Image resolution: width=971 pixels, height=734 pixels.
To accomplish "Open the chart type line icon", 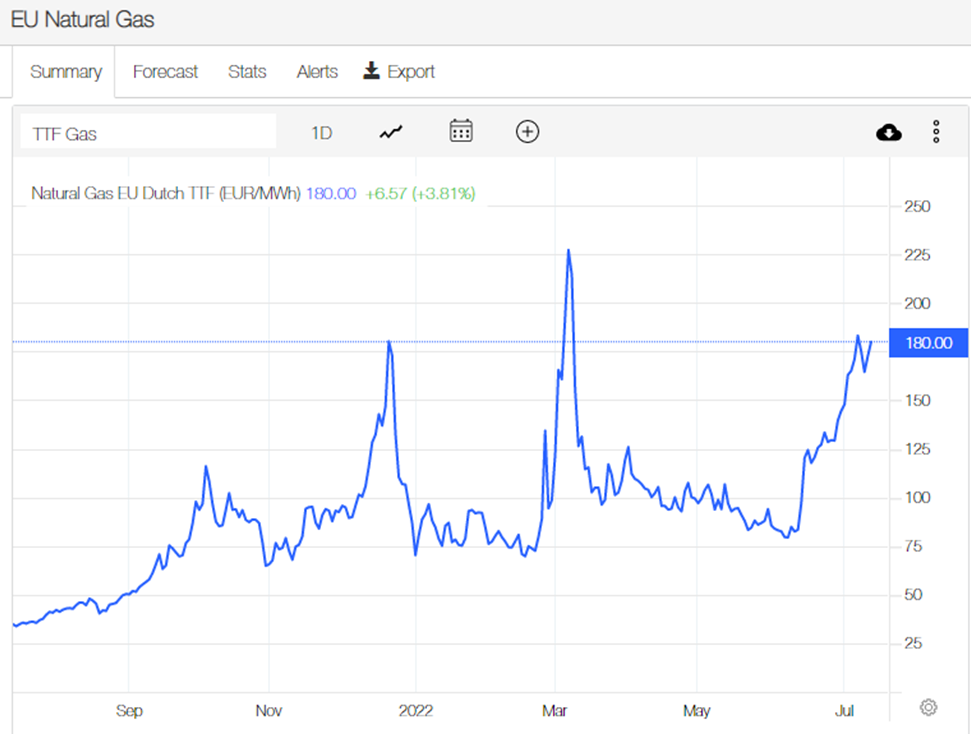I will (391, 132).
